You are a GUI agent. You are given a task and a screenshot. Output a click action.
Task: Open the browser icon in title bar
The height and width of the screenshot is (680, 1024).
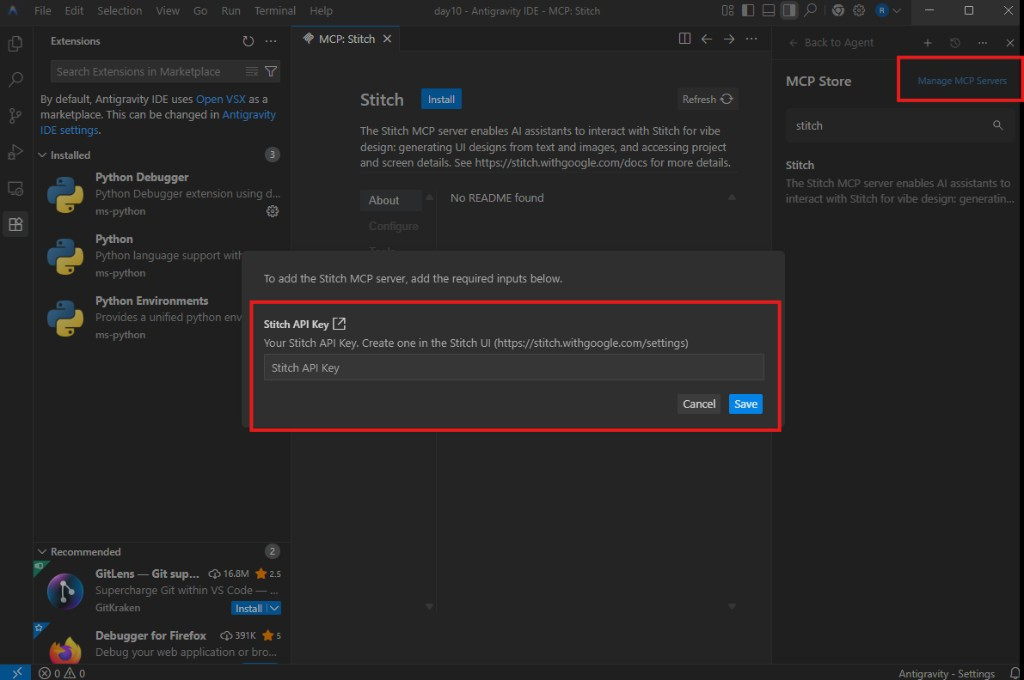pyautogui.click(x=838, y=10)
